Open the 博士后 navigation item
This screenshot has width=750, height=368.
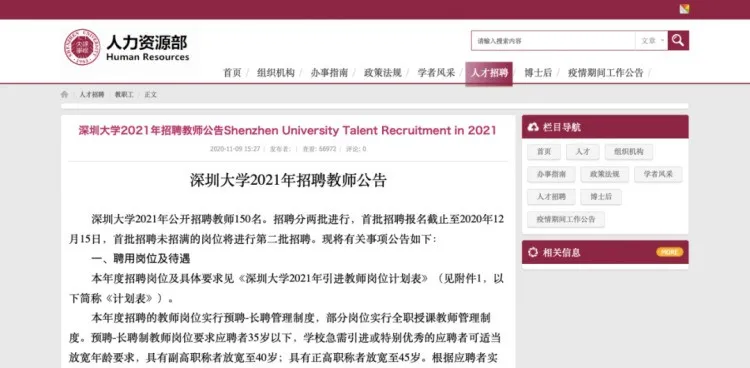click(x=538, y=73)
